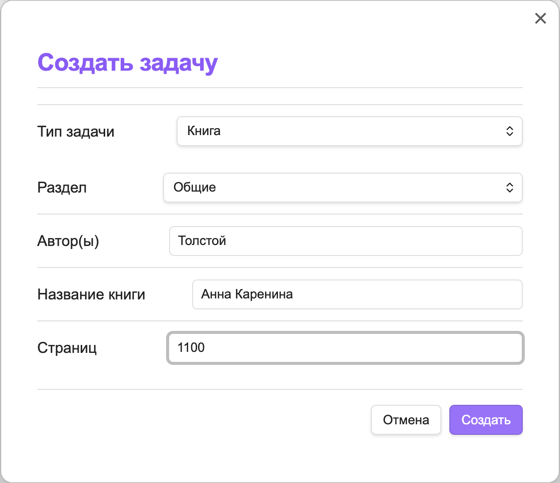Click the Раздел label
The height and width of the screenshot is (483, 560).
[62, 188]
